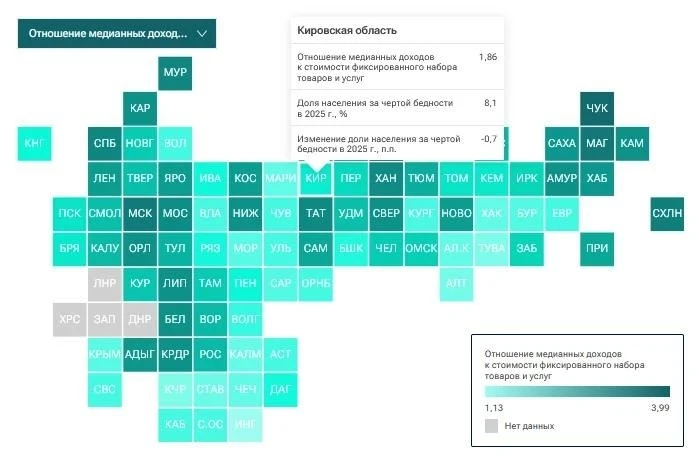Pick the ИНГ Ingushetia tile

(x=245, y=425)
